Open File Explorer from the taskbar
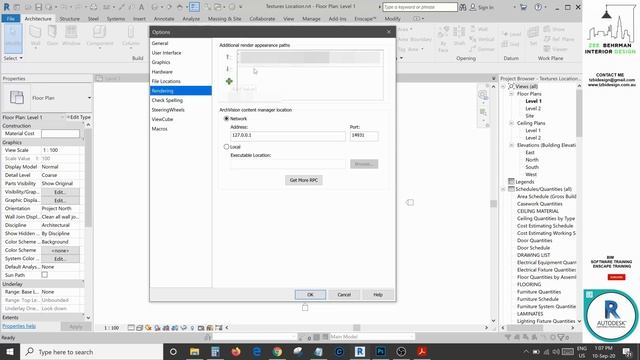This screenshot has width=640, height=360. tap(194, 351)
